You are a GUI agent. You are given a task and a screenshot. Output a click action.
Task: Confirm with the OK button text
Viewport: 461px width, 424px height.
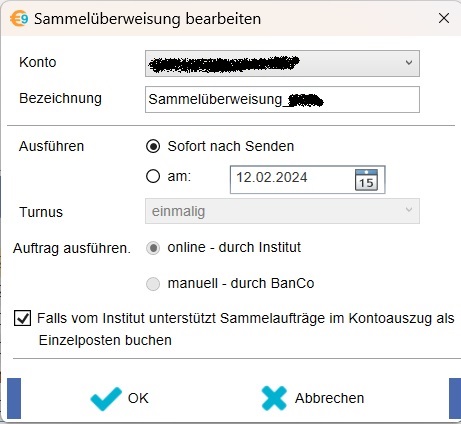pos(138,398)
